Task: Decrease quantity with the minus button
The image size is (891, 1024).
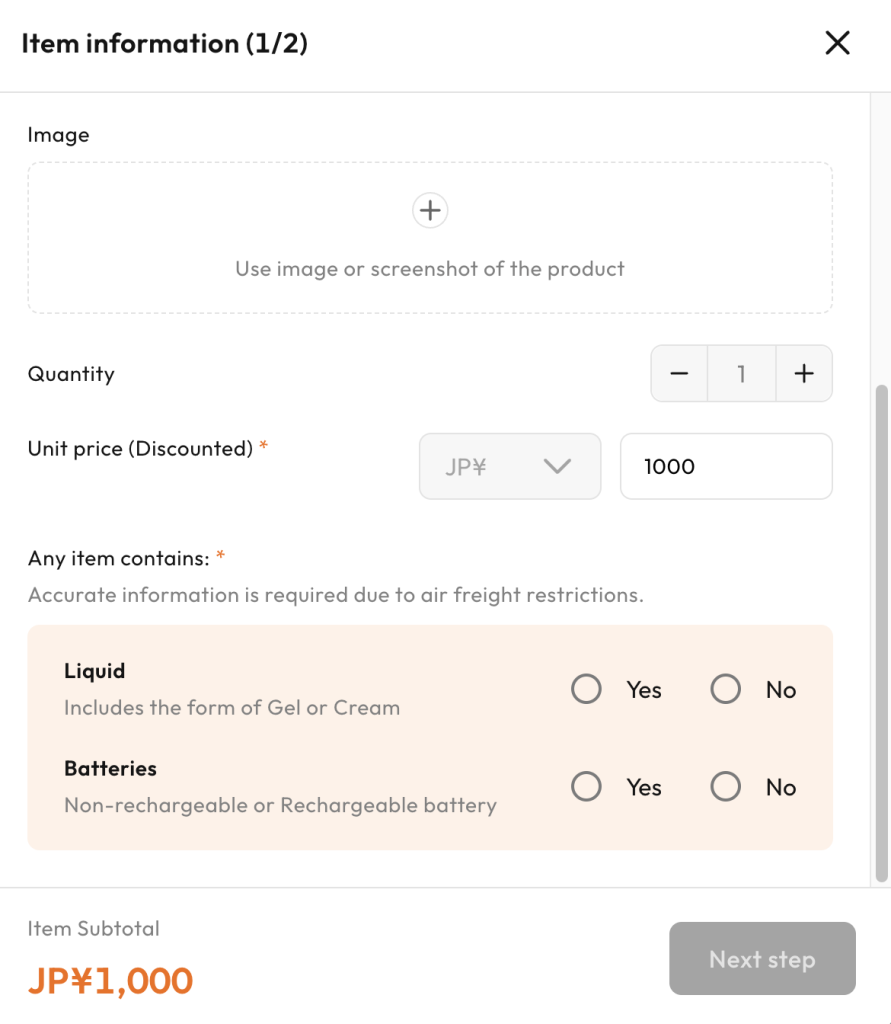Action: pyautogui.click(x=679, y=374)
